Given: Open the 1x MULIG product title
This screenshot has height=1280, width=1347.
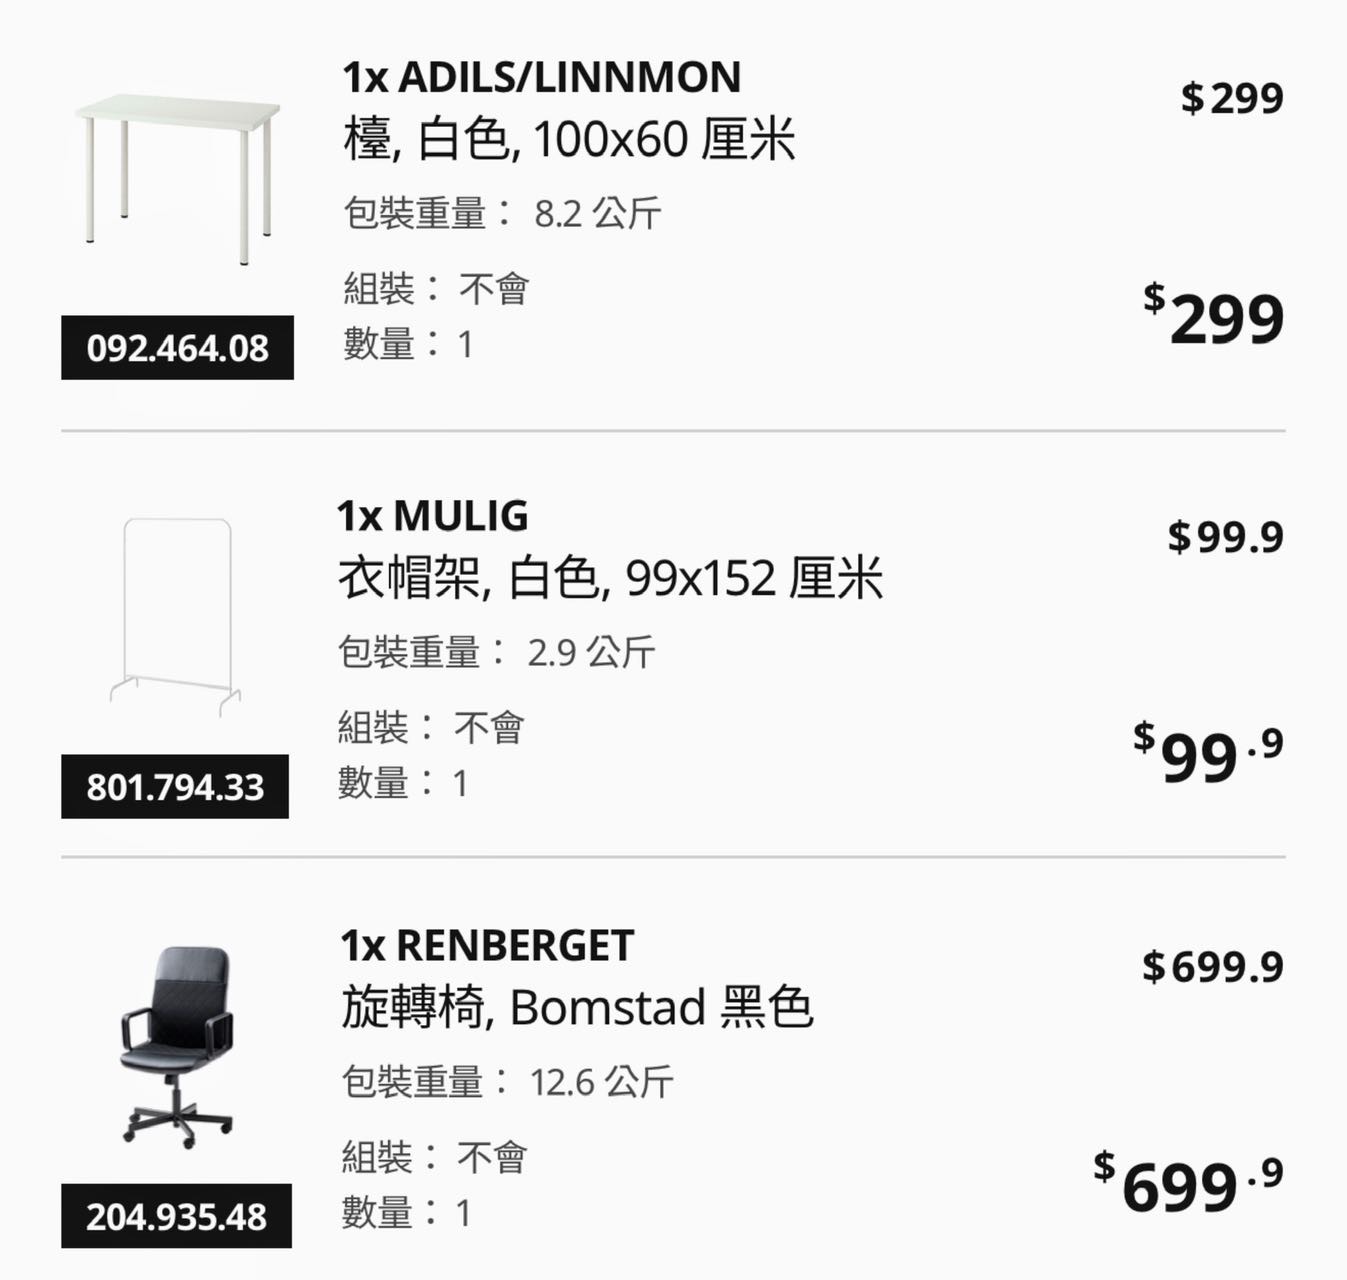Looking at the screenshot, I should 433,516.
